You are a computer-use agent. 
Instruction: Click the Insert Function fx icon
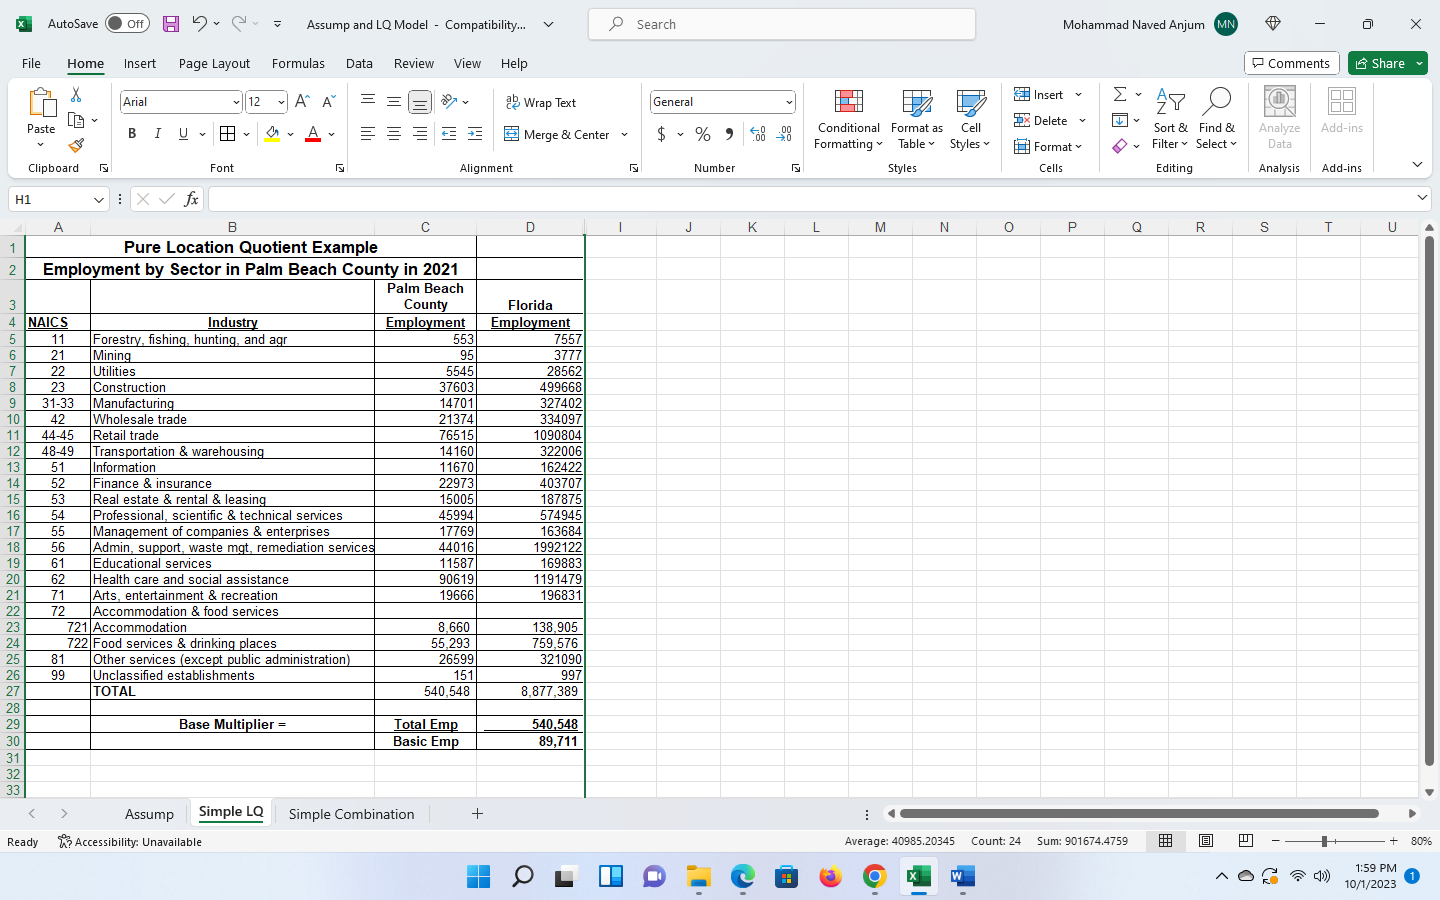(x=191, y=199)
